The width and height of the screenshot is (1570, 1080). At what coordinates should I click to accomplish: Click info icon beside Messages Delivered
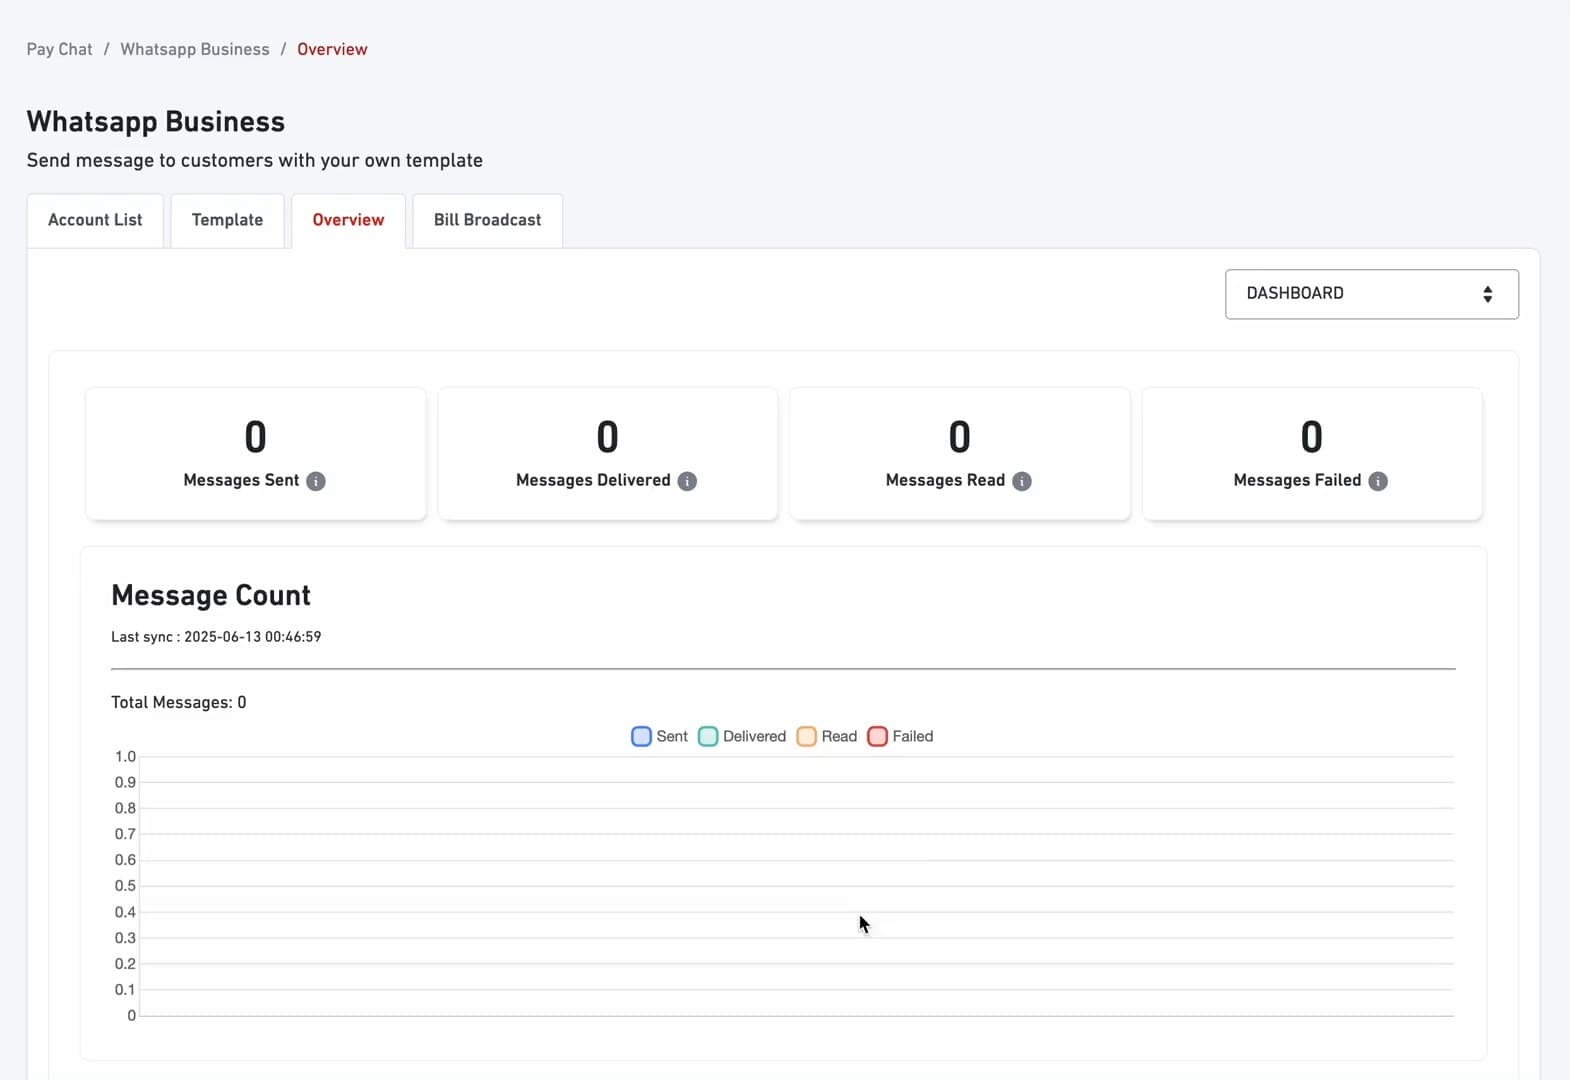687,481
